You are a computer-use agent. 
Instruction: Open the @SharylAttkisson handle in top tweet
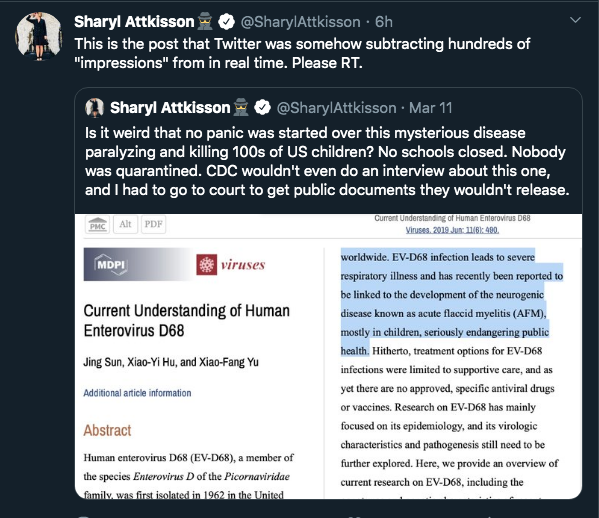click(300, 22)
